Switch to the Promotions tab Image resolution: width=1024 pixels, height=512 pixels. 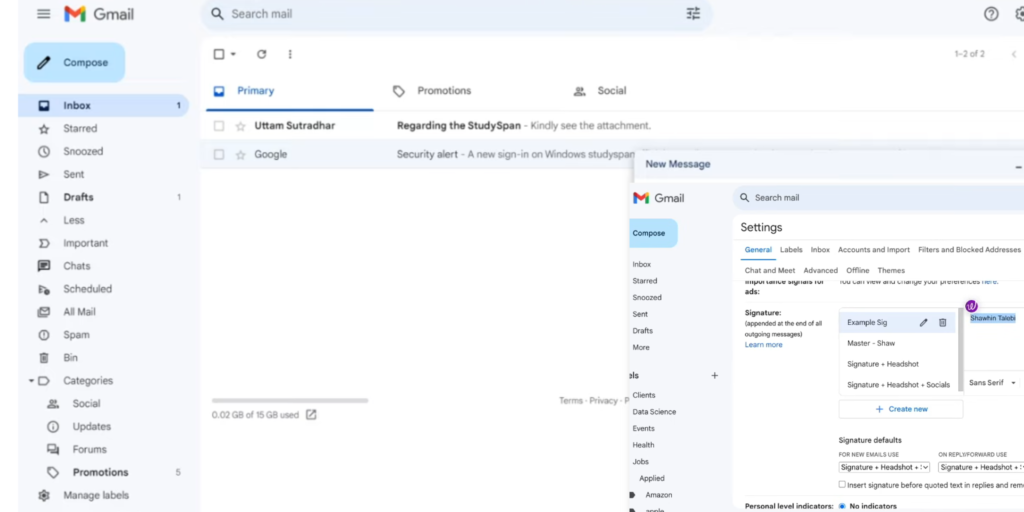point(443,91)
